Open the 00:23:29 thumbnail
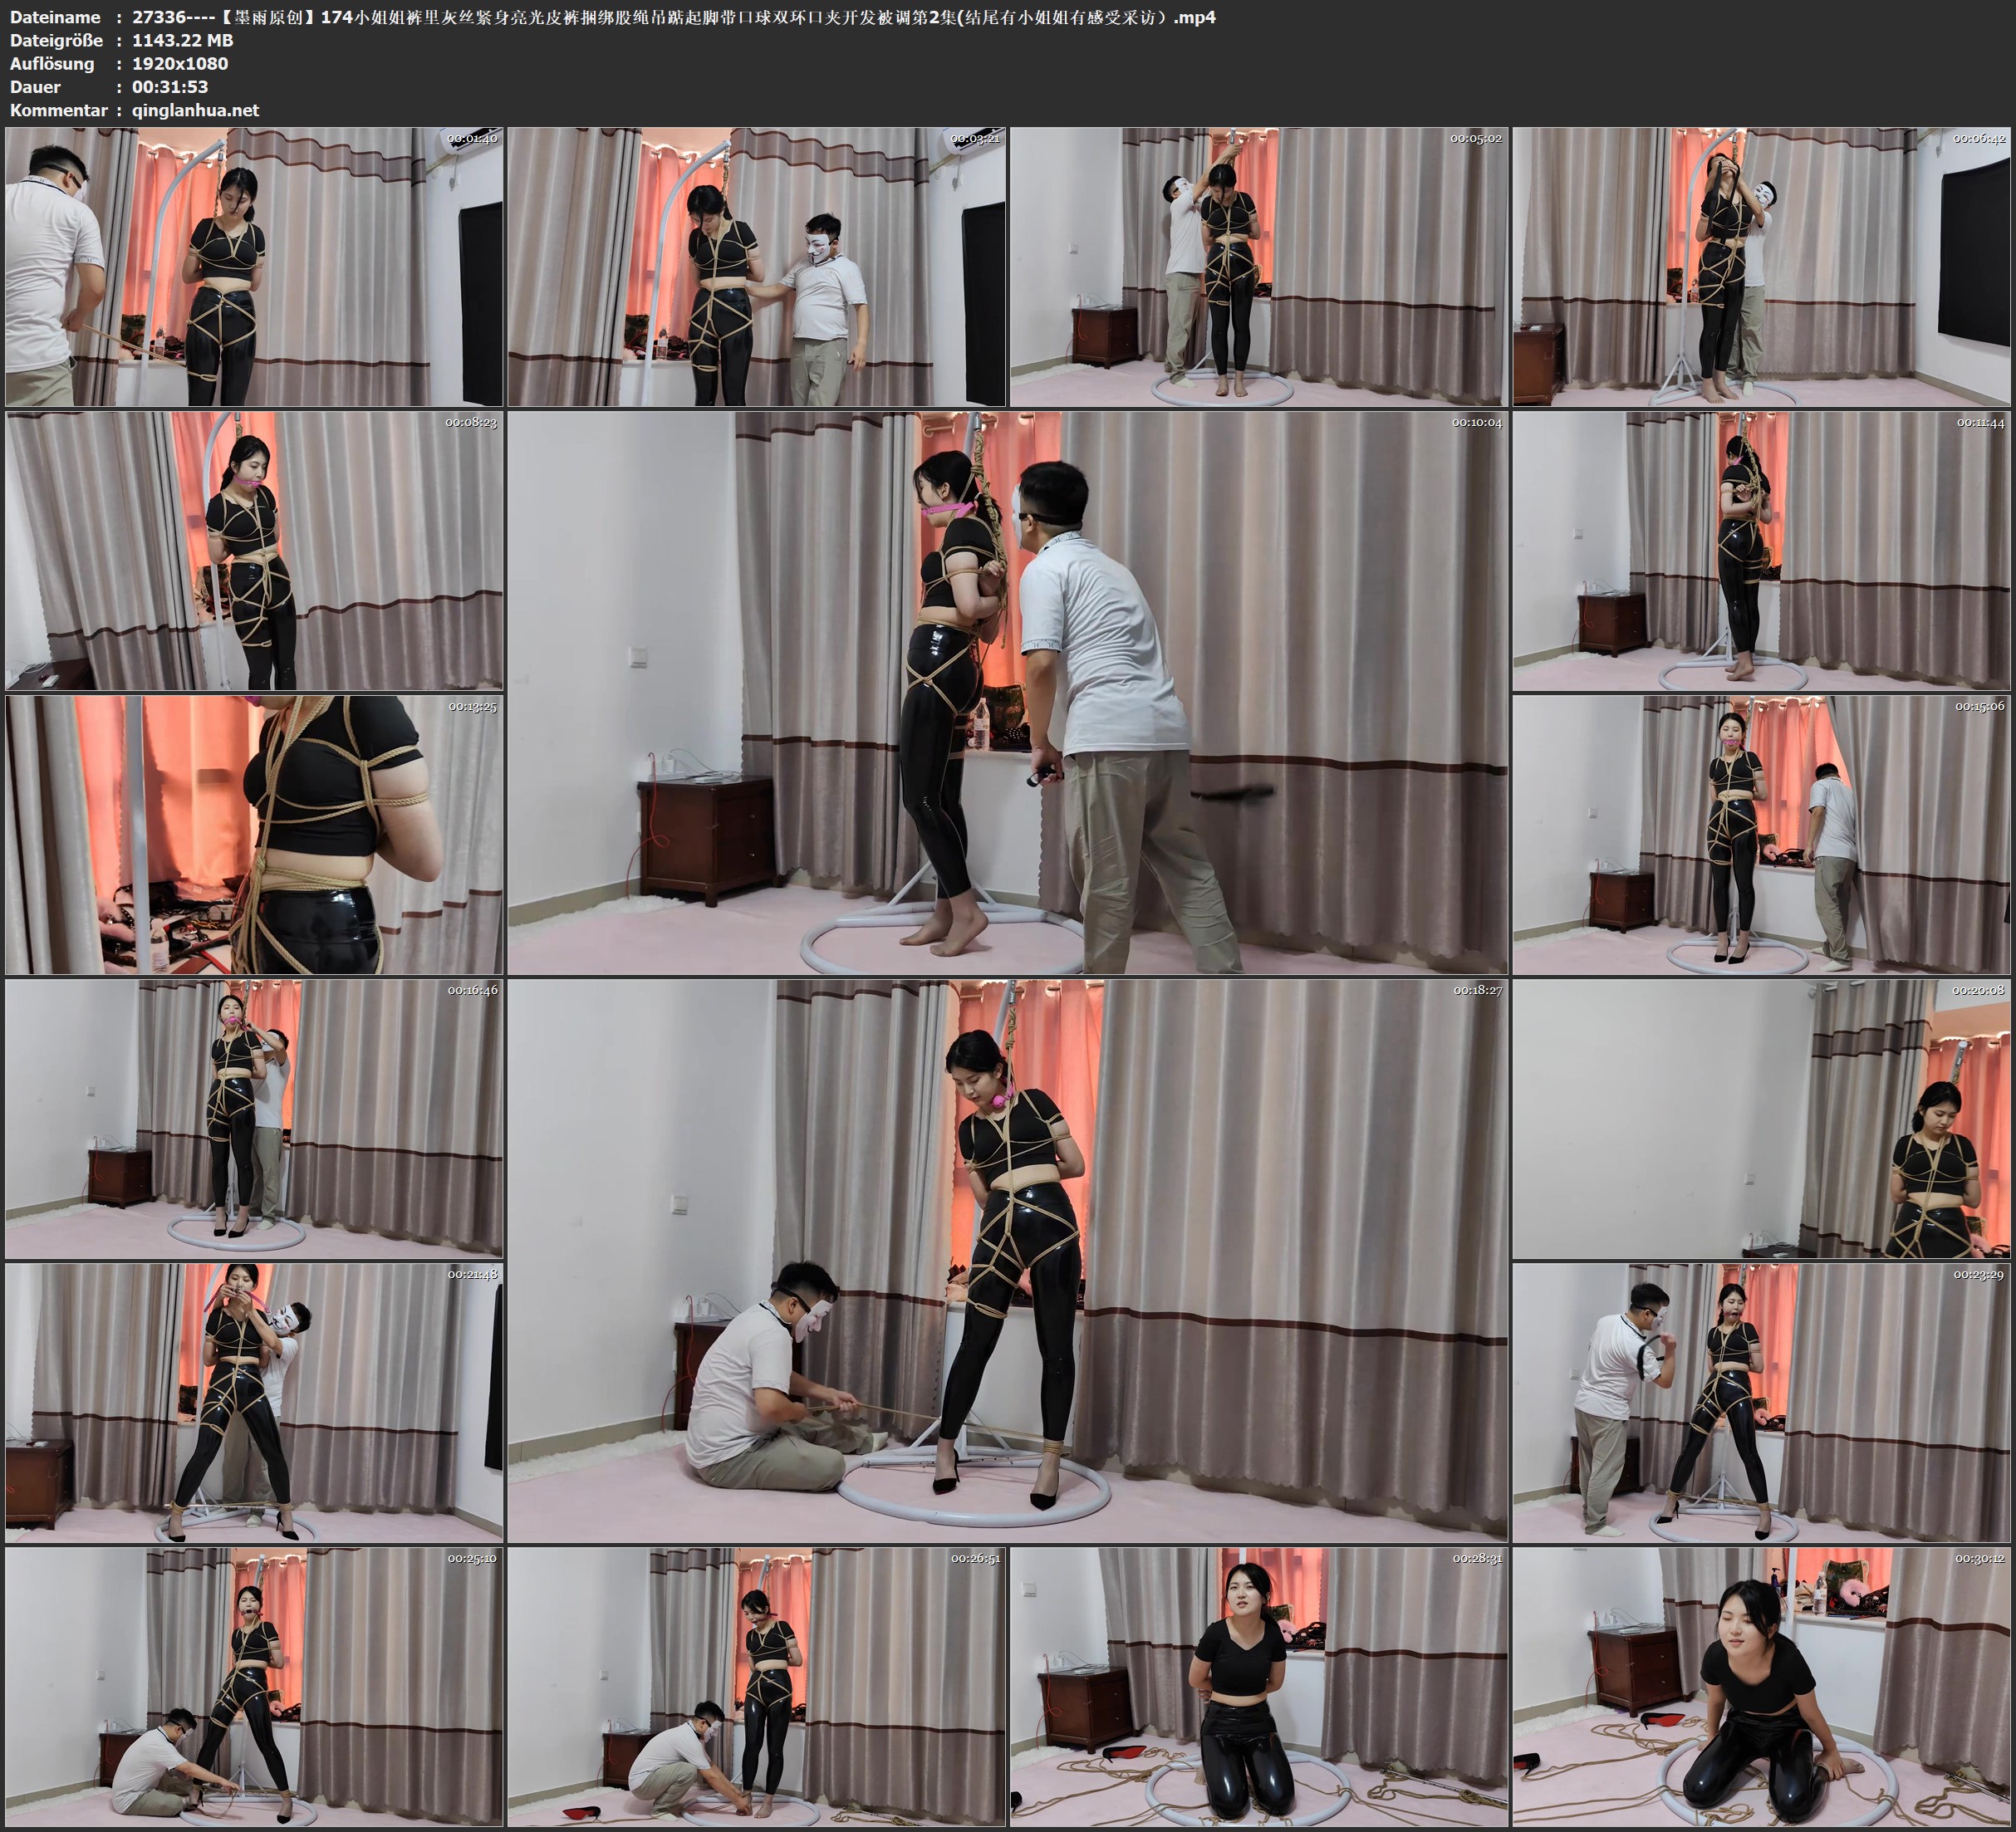This screenshot has width=2016, height=1832. 1761,1403
